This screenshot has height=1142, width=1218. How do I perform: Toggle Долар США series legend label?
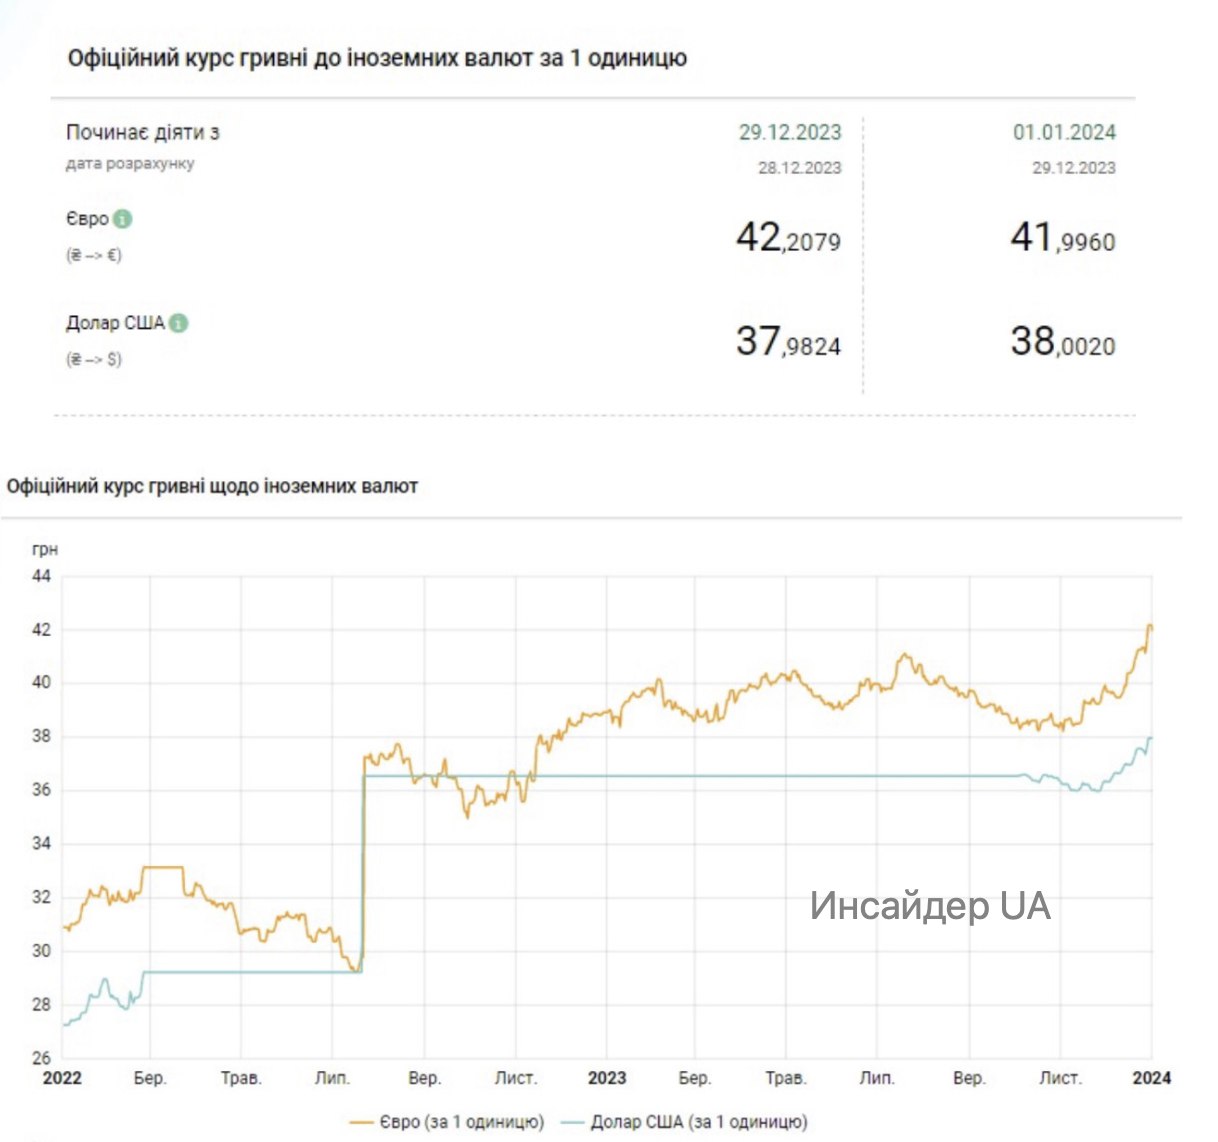[685, 1122]
